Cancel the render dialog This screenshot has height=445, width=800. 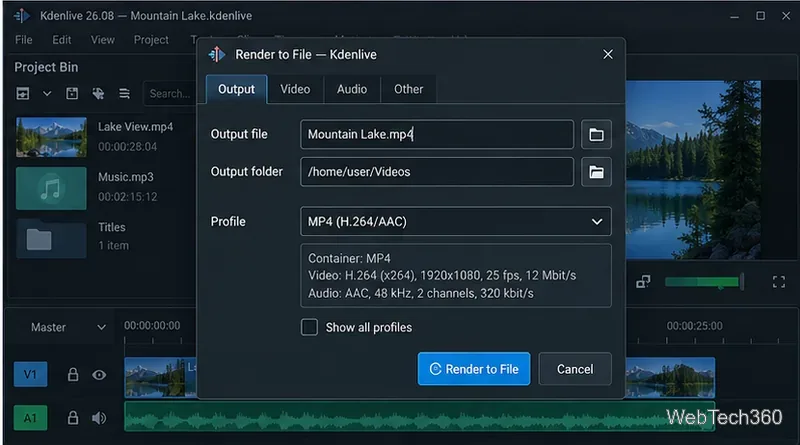tap(574, 368)
